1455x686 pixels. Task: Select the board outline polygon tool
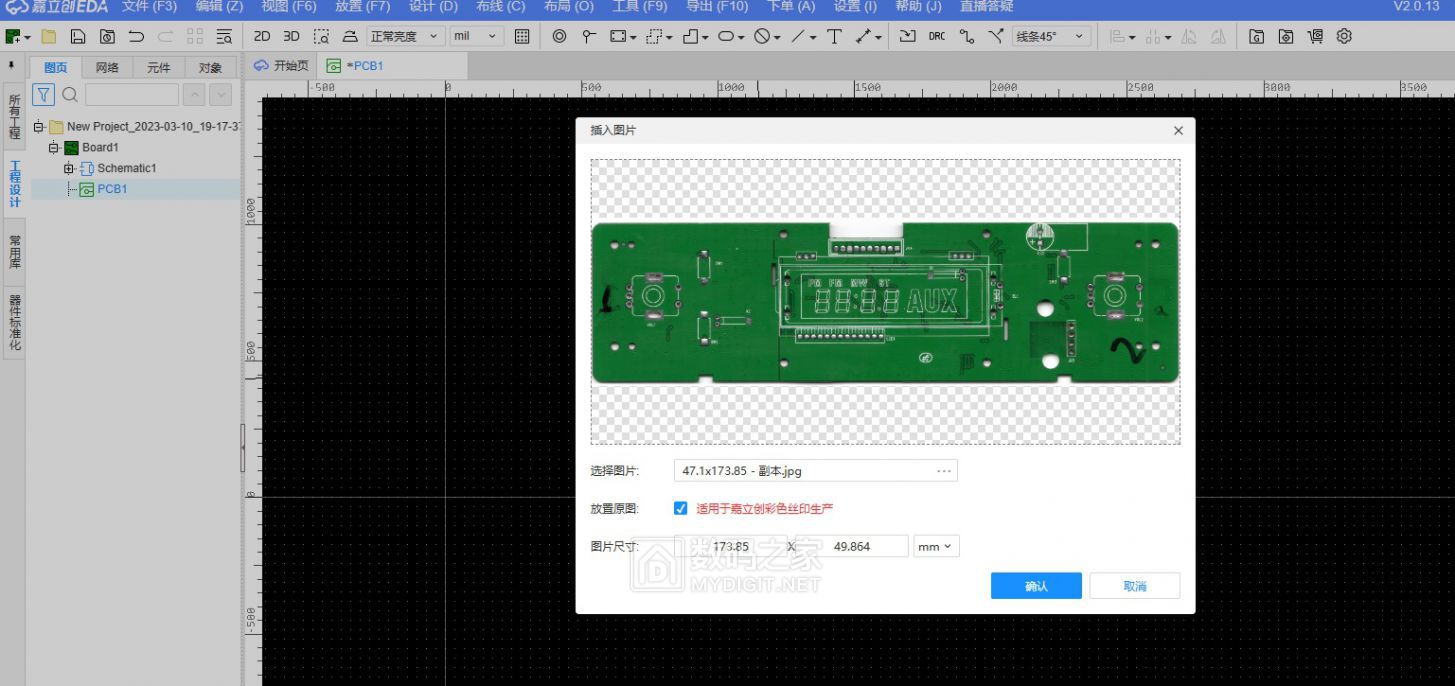pyautogui.click(x=690, y=36)
